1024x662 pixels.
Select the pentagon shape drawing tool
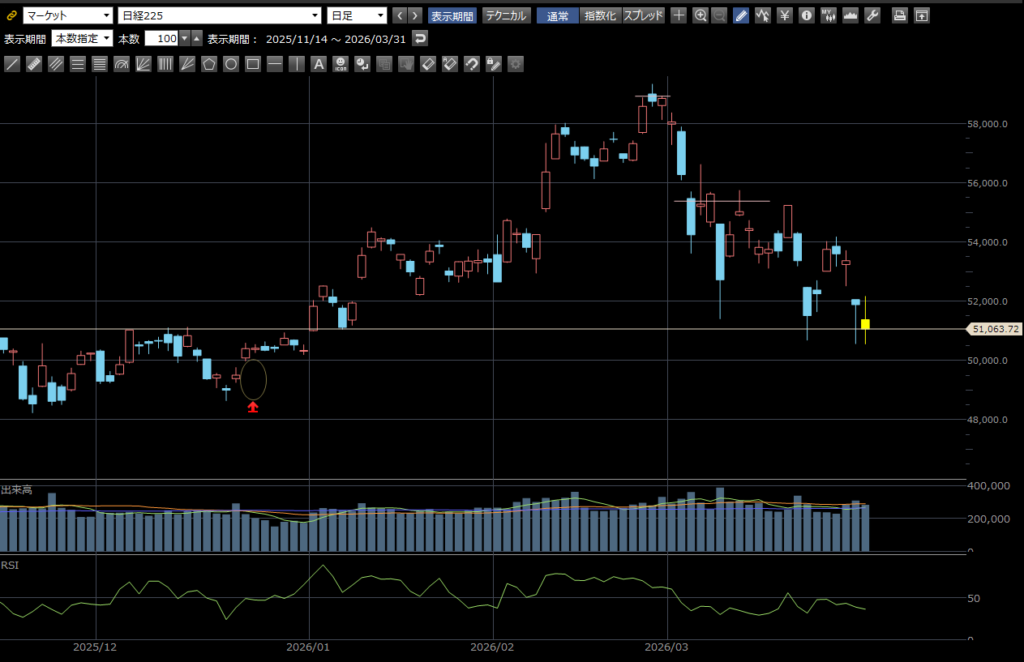click(209, 64)
